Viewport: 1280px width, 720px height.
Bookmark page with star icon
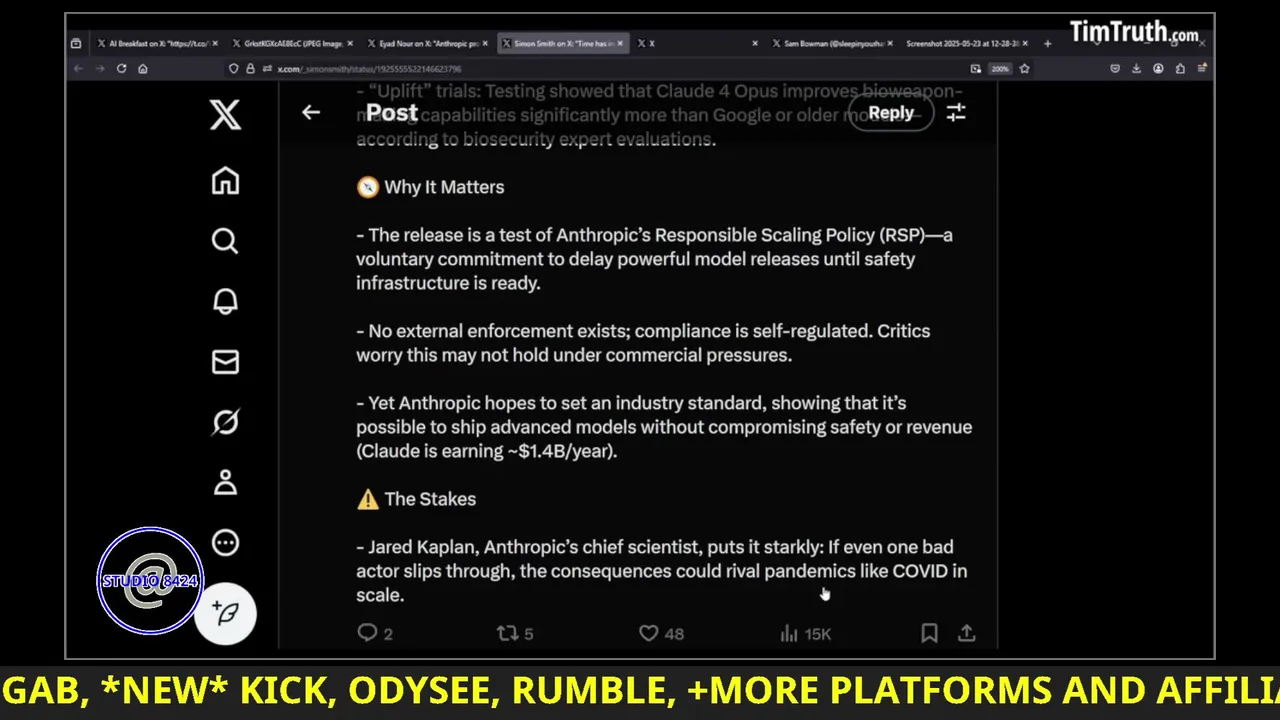coord(1024,69)
